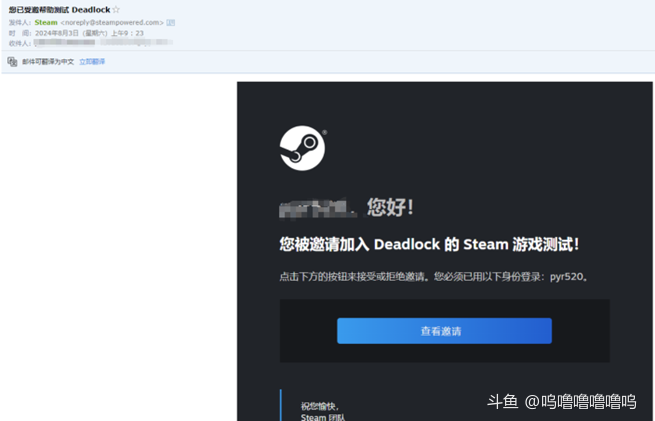Image resolution: width=655 pixels, height=421 pixels.
Task: Click the sender name Steam
Action: [x=46, y=22]
